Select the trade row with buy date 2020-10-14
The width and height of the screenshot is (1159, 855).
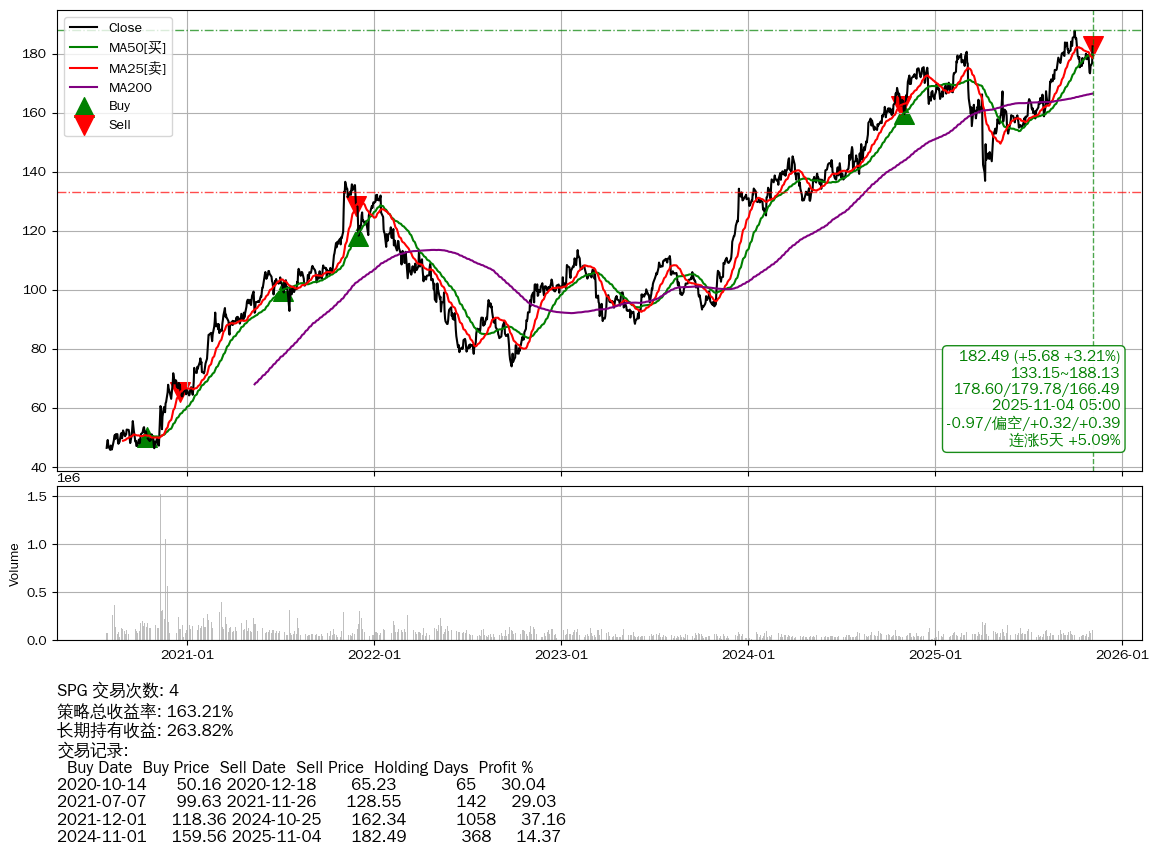[301, 784]
